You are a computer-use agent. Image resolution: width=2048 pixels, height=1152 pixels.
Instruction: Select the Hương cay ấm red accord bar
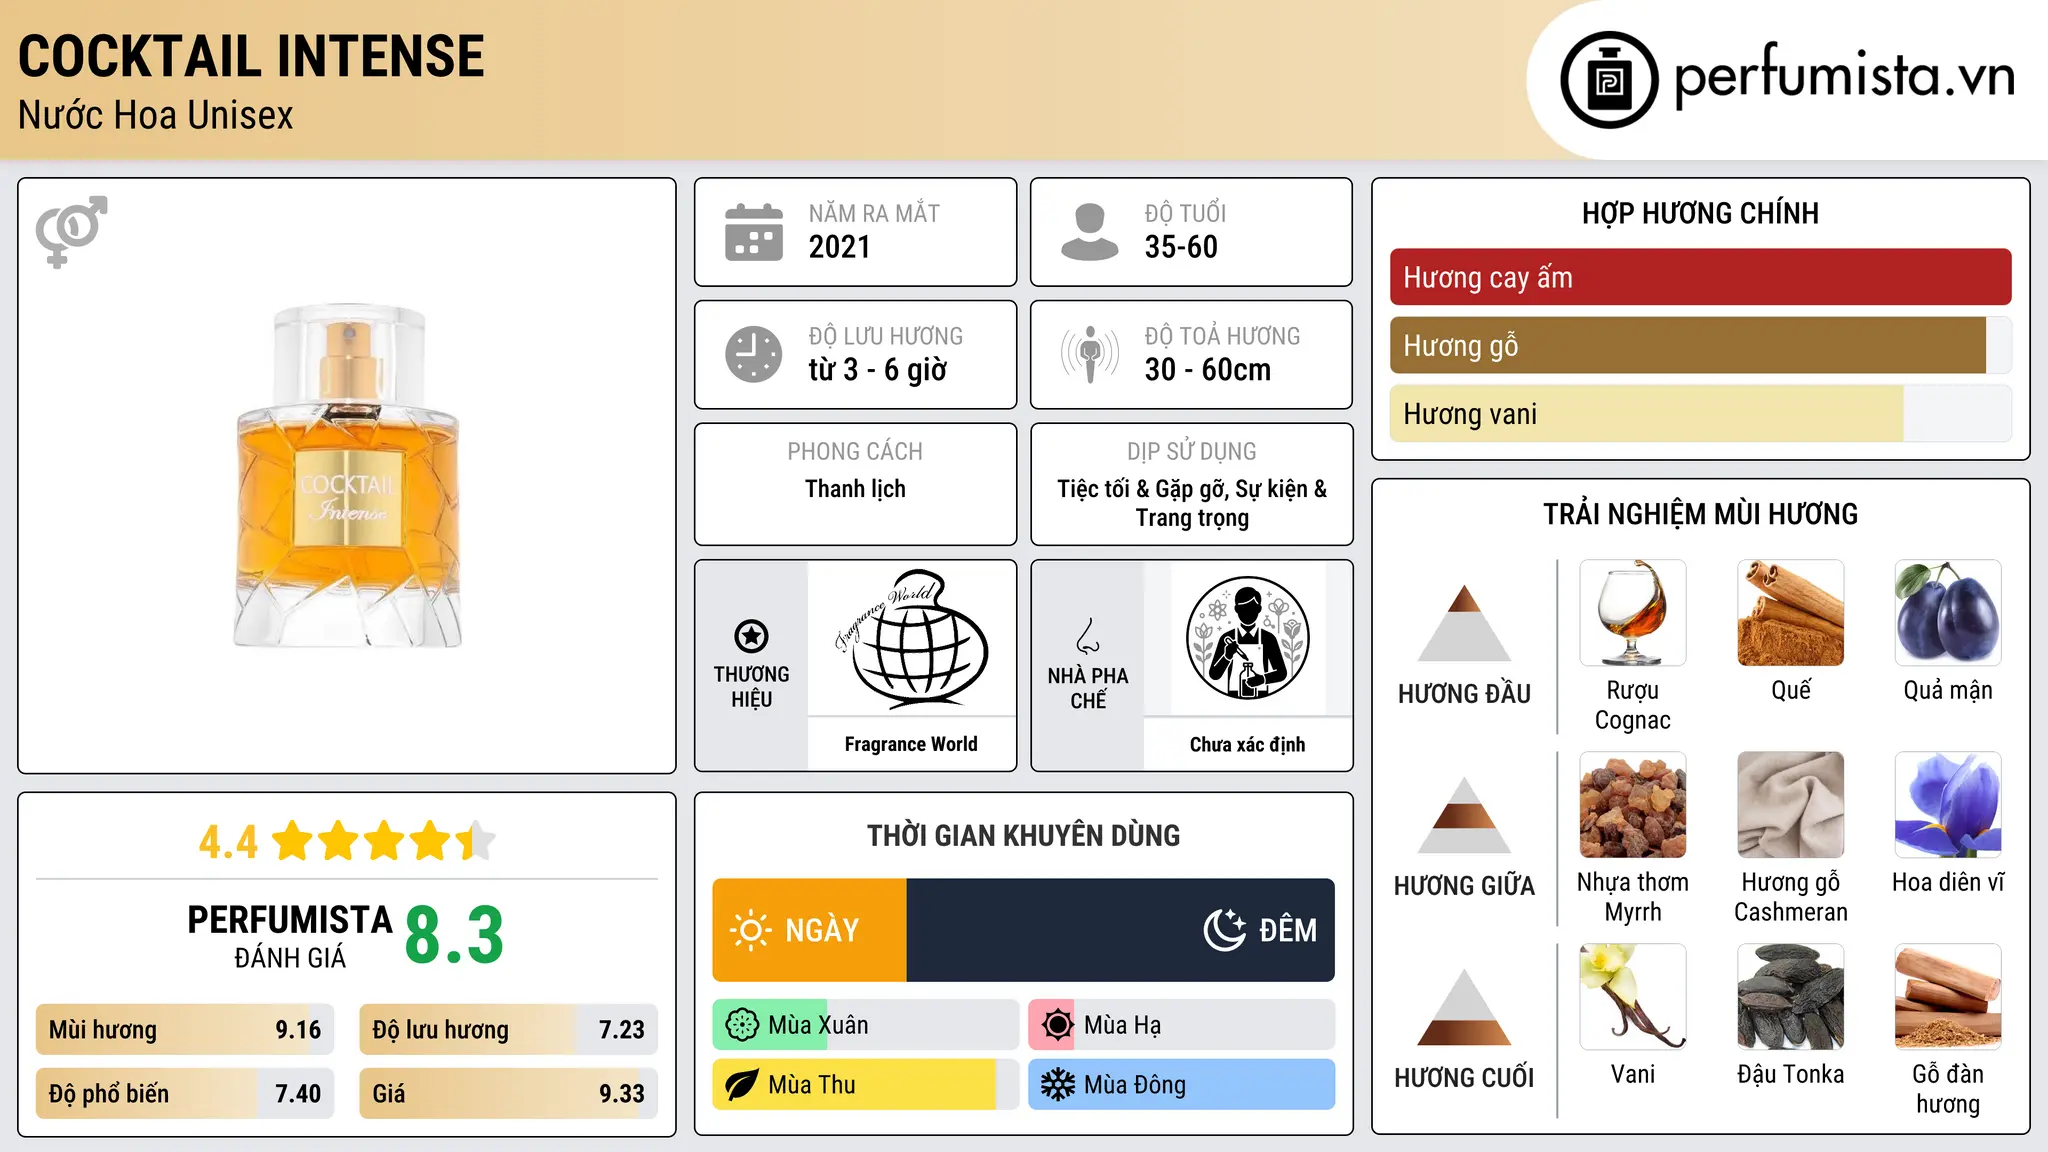(1700, 277)
